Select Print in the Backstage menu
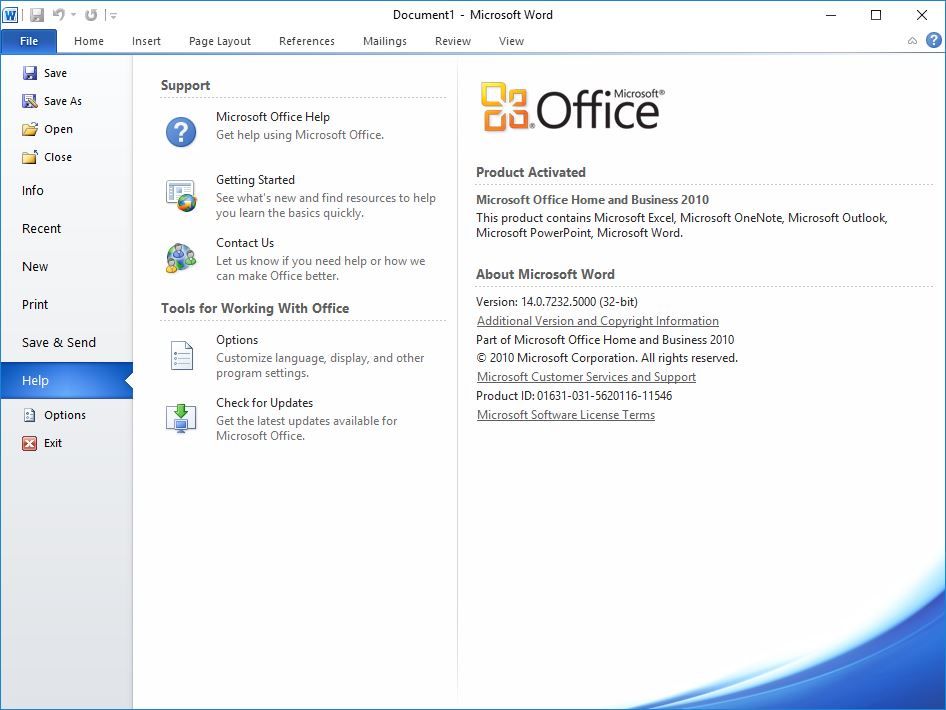The width and height of the screenshot is (946, 710). click(x=66, y=305)
